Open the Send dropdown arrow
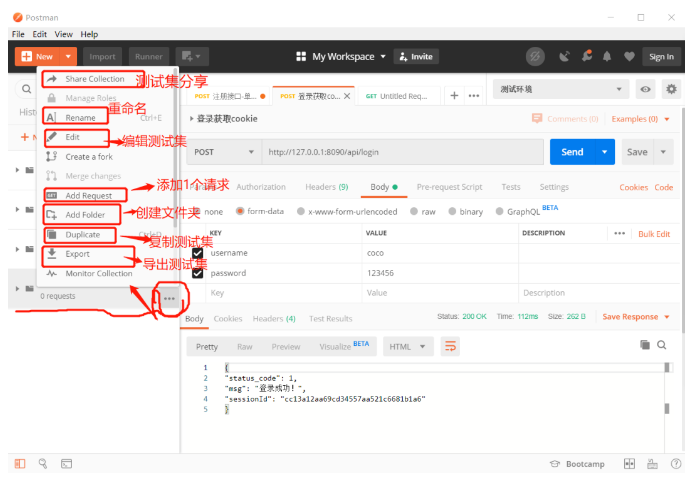Viewport: 691px width, 479px height. (605, 152)
